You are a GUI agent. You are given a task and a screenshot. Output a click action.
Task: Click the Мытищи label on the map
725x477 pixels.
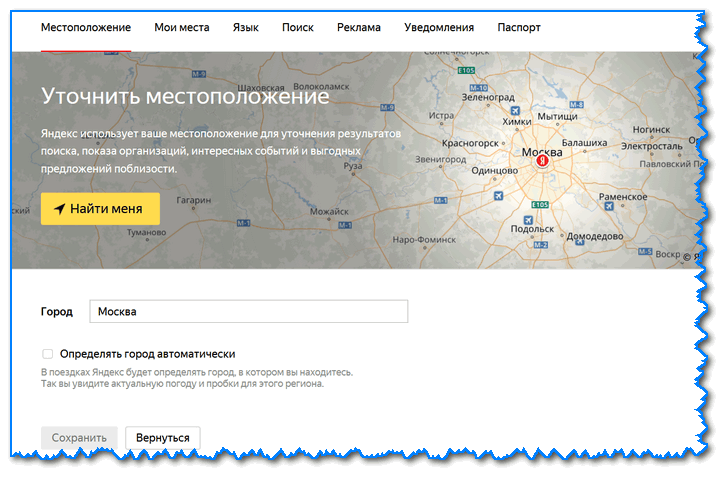click(x=557, y=116)
